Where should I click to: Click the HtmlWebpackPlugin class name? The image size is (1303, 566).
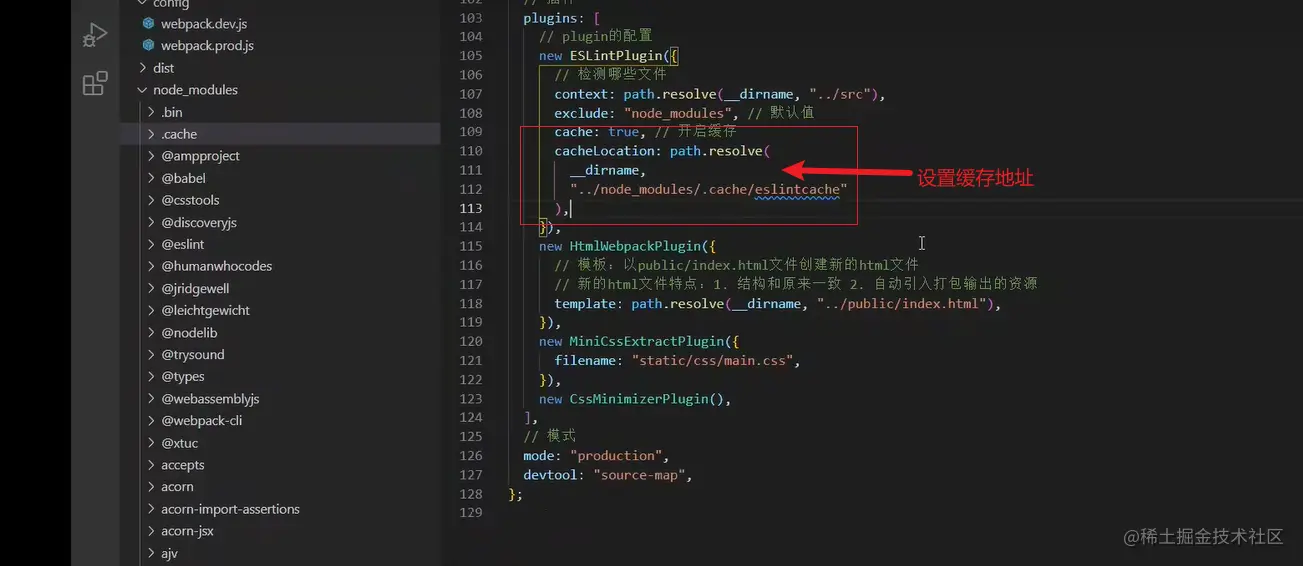(x=635, y=246)
